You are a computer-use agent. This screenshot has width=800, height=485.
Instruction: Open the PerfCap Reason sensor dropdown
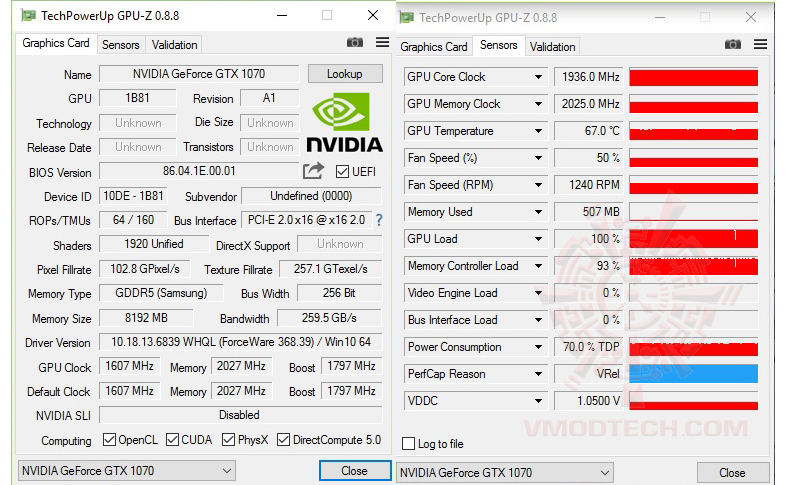pos(538,374)
